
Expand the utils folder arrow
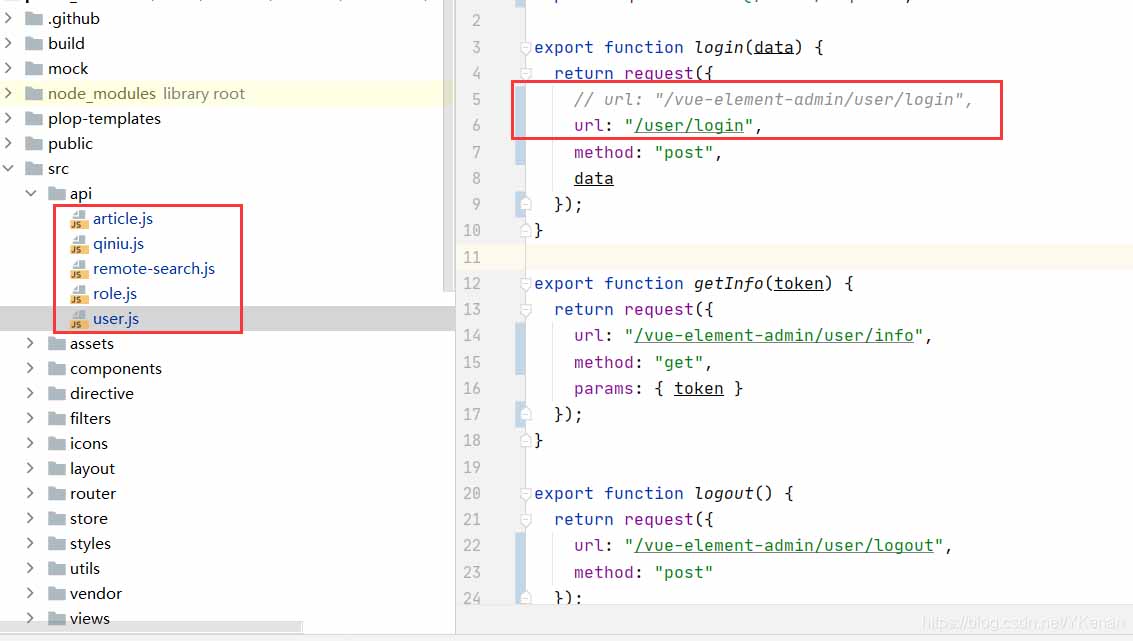coord(30,568)
